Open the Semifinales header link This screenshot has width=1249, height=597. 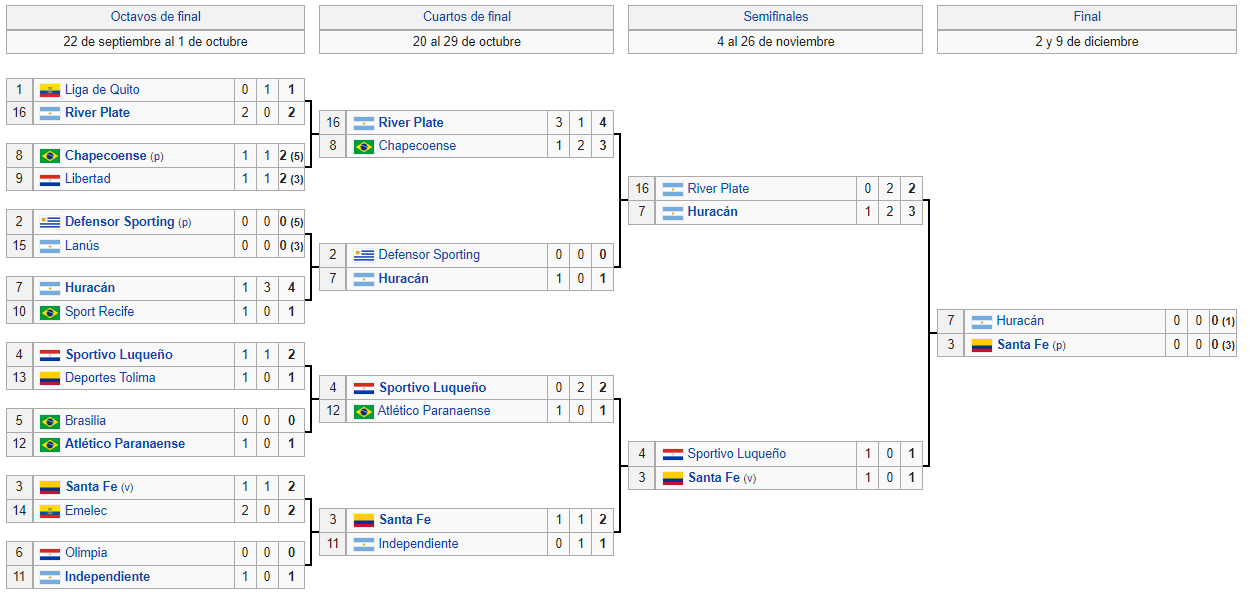click(x=775, y=17)
